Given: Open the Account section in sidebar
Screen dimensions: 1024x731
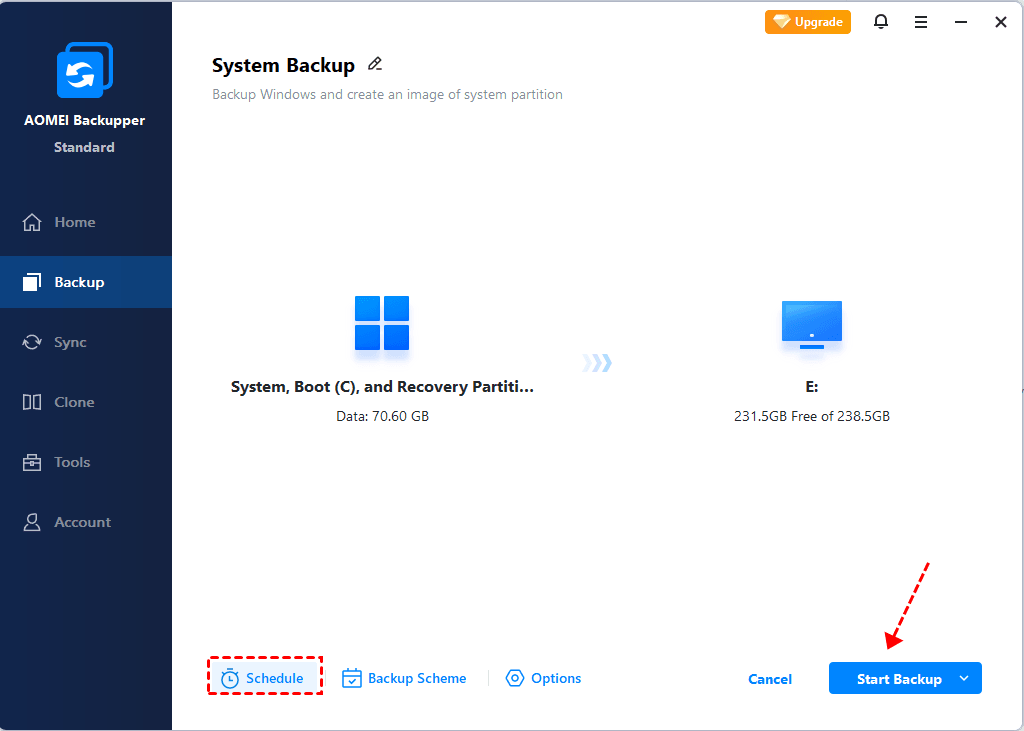Looking at the screenshot, I should [x=80, y=521].
